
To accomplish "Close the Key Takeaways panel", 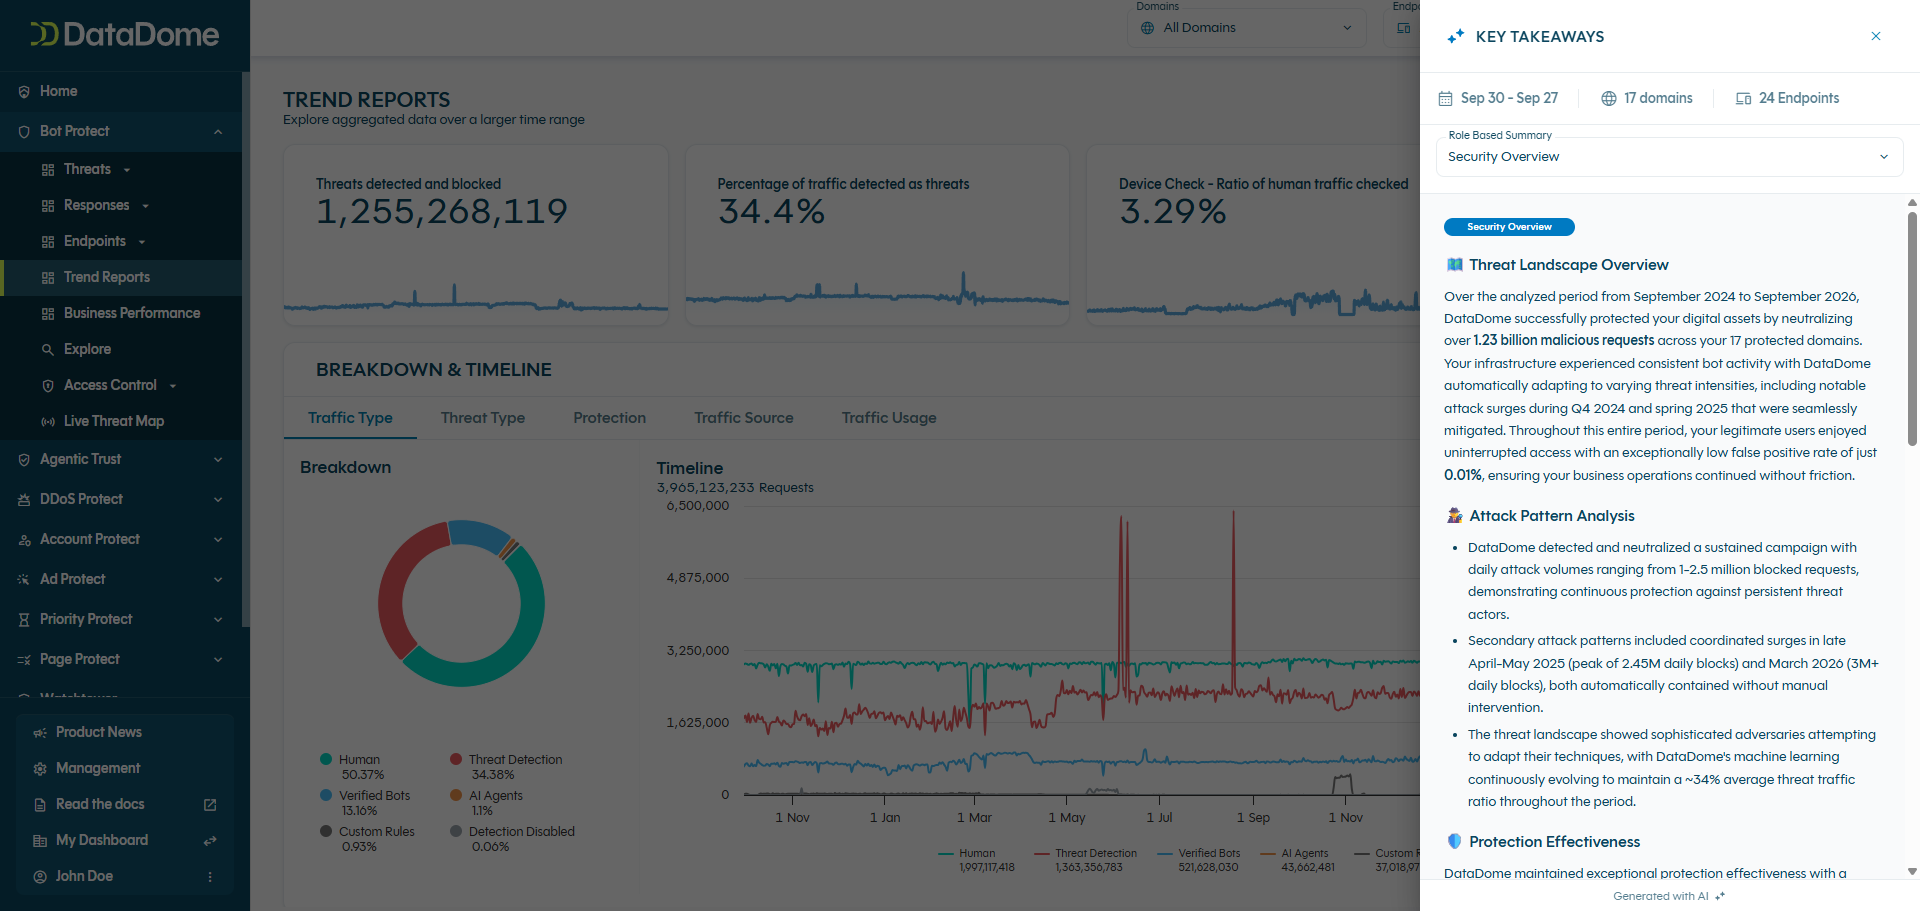I will pyautogui.click(x=1876, y=36).
